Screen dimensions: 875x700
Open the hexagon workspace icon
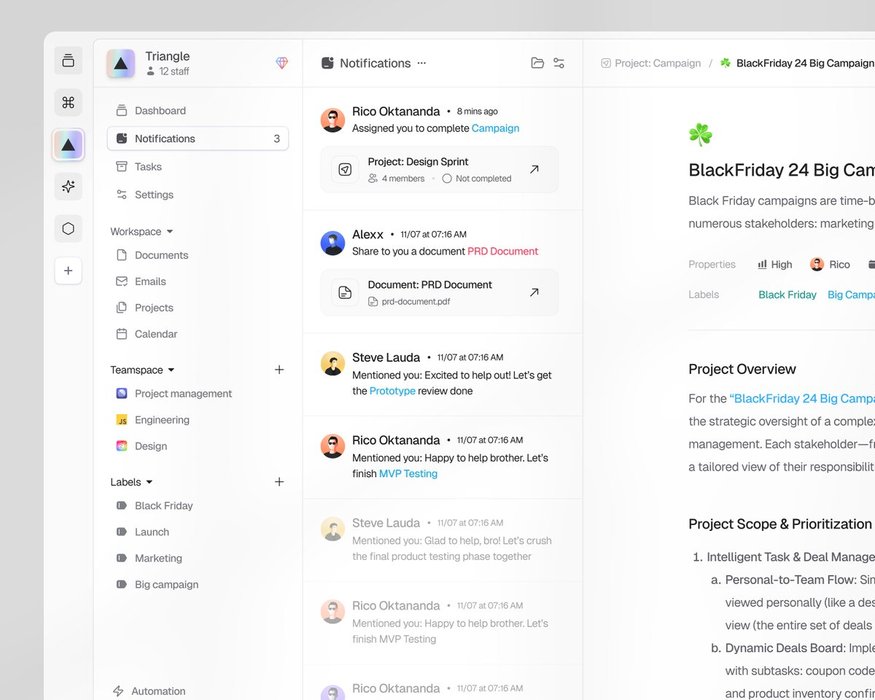coord(68,228)
